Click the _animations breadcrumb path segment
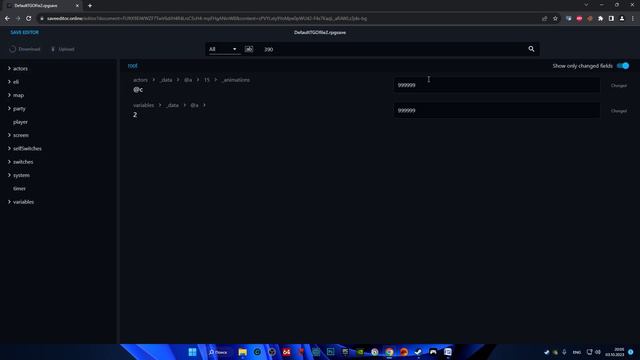The height and width of the screenshot is (360, 640). pos(236,80)
